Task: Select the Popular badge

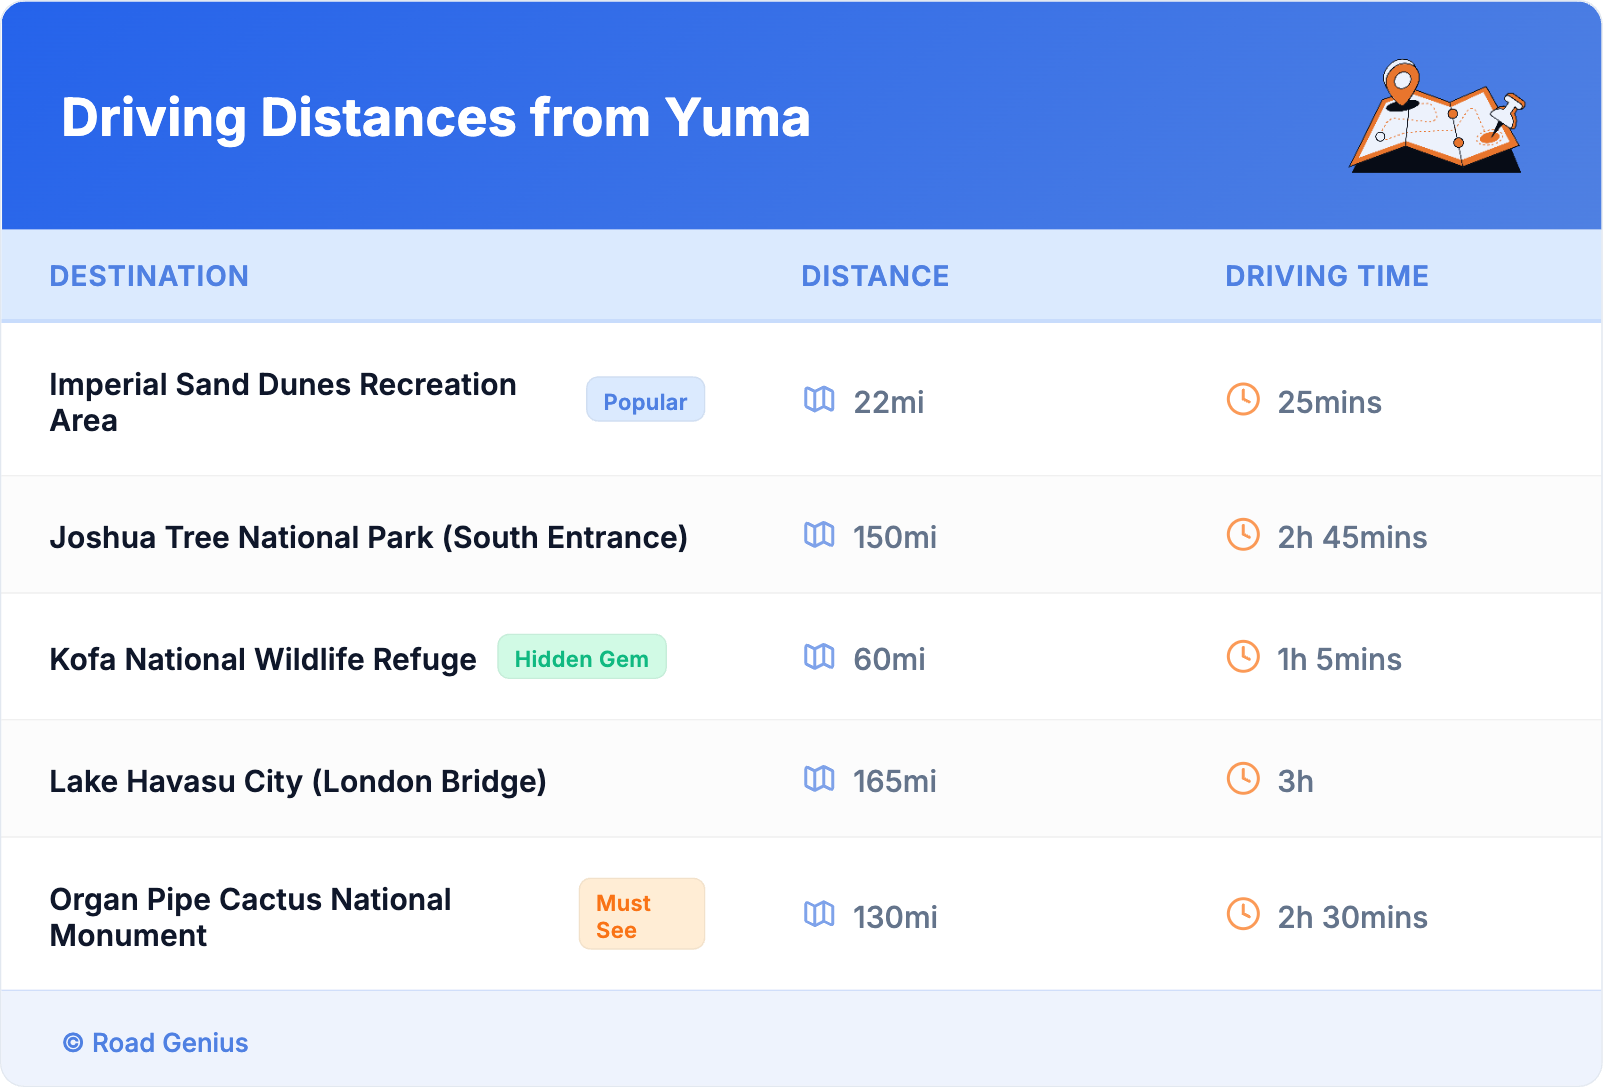Action: tap(645, 400)
